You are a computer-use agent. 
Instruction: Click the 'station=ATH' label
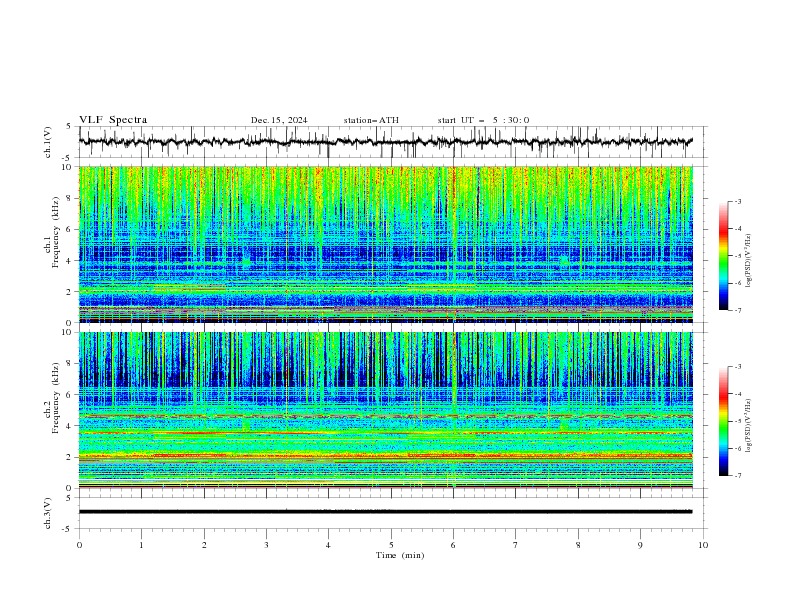pos(371,120)
